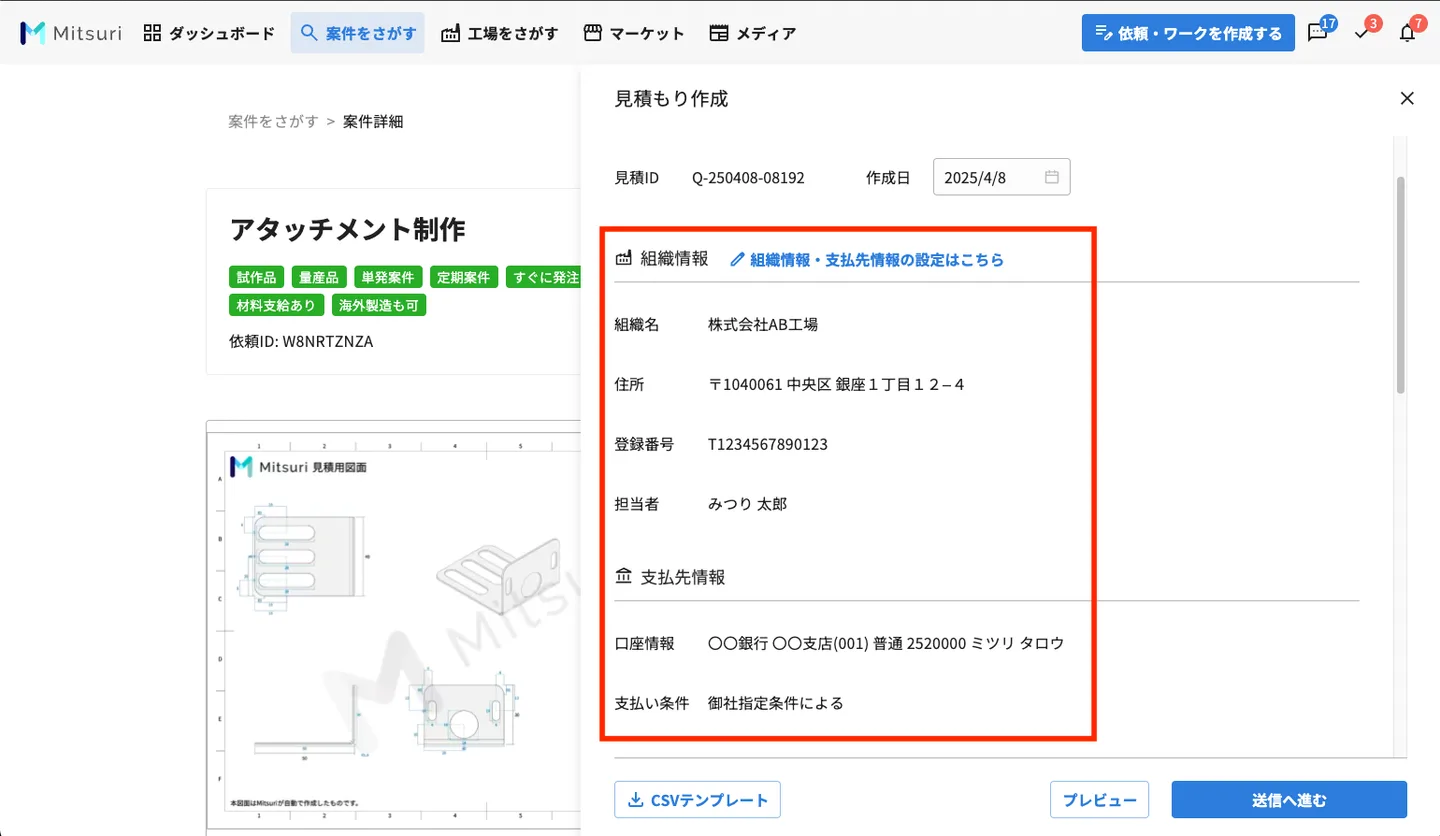Go to 工場をさがす in navigation

pyautogui.click(x=499, y=33)
